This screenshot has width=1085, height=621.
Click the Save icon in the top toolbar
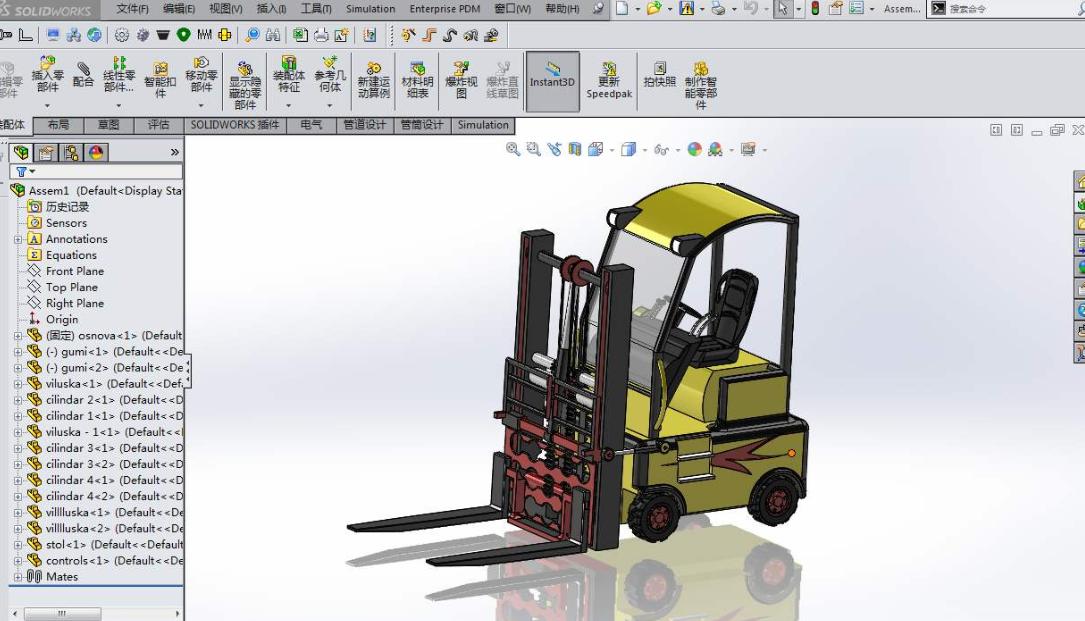point(686,8)
